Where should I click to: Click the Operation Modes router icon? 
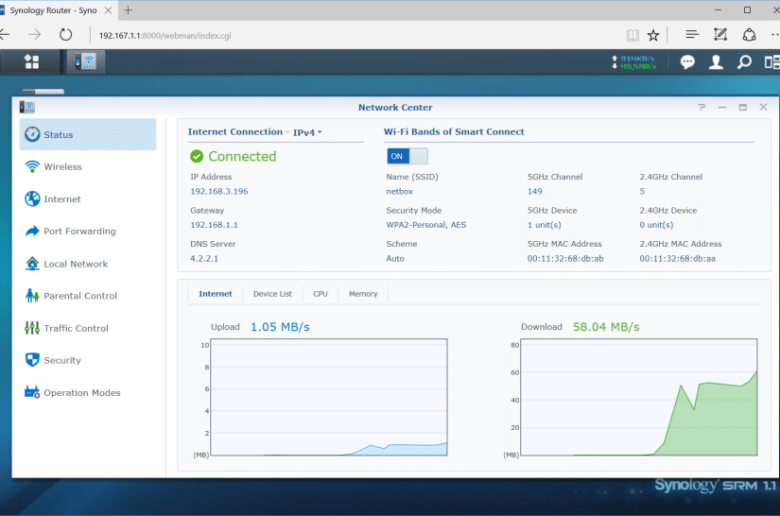click(32, 392)
